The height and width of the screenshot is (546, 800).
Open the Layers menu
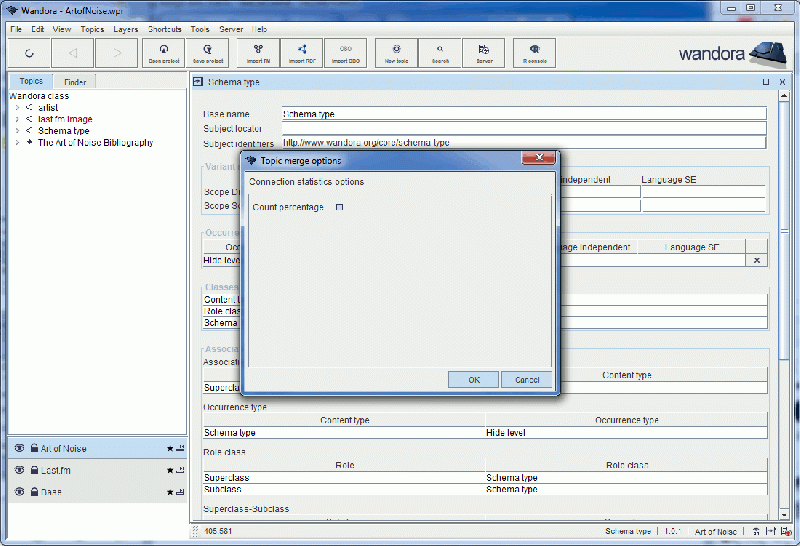point(125,29)
